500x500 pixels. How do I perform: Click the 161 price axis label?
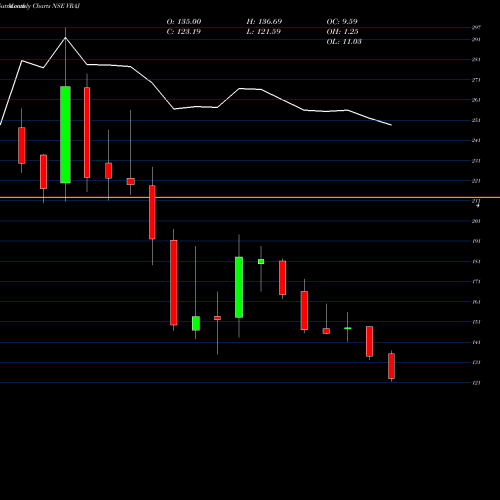click(x=476, y=302)
